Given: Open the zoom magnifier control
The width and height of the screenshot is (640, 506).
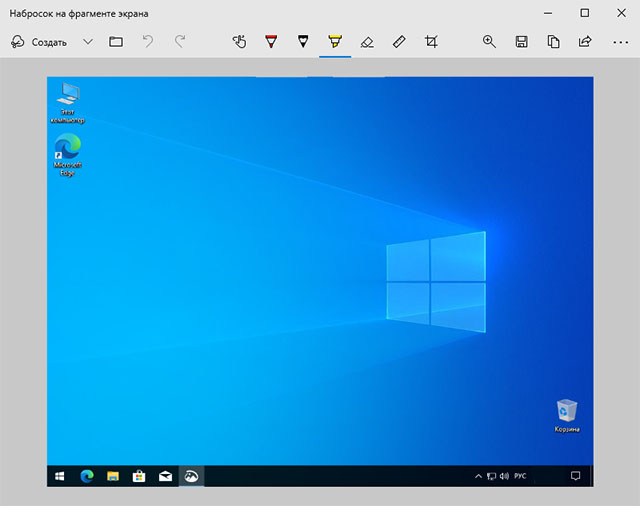Looking at the screenshot, I should click(489, 42).
